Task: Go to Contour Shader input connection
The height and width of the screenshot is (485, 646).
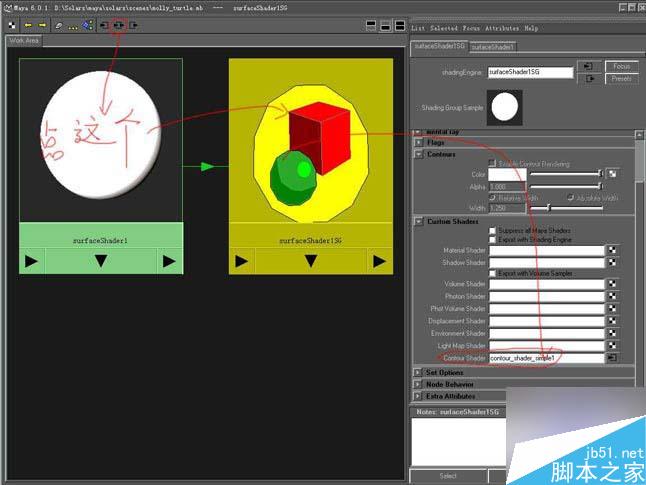Action: tap(612, 358)
